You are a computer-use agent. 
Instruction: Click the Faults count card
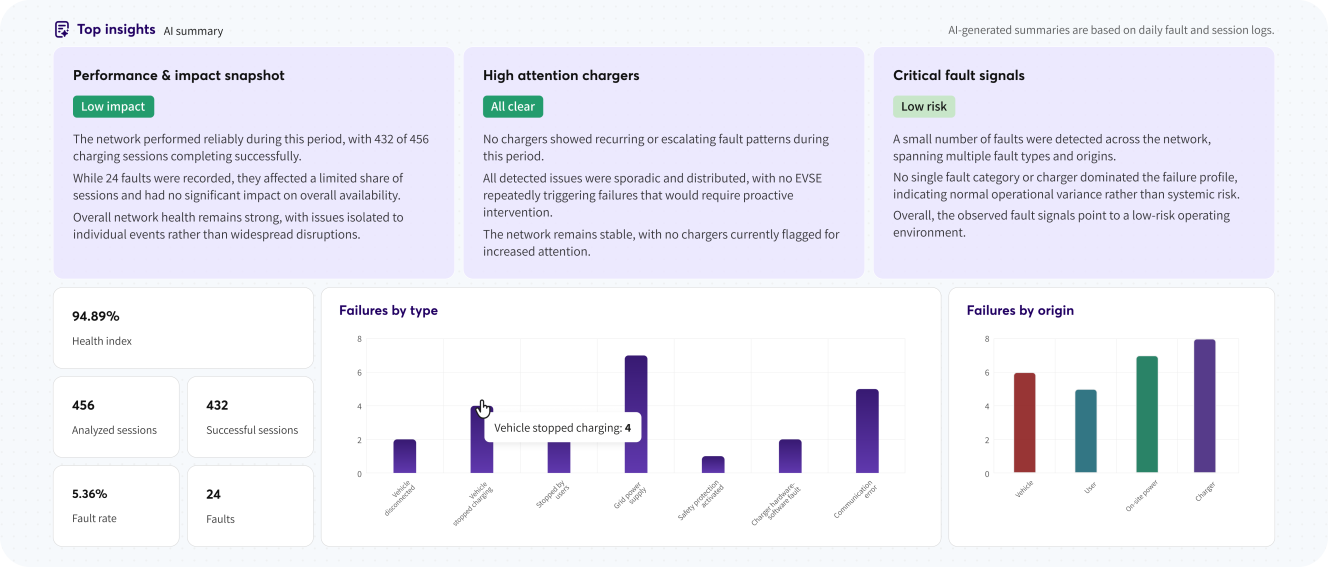pyautogui.click(x=250, y=506)
